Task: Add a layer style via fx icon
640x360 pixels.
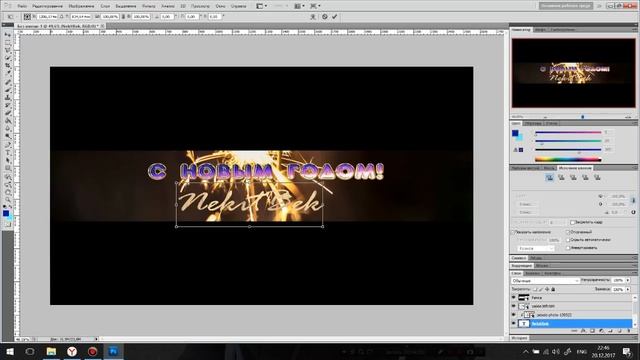Action: [x=583, y=331]
